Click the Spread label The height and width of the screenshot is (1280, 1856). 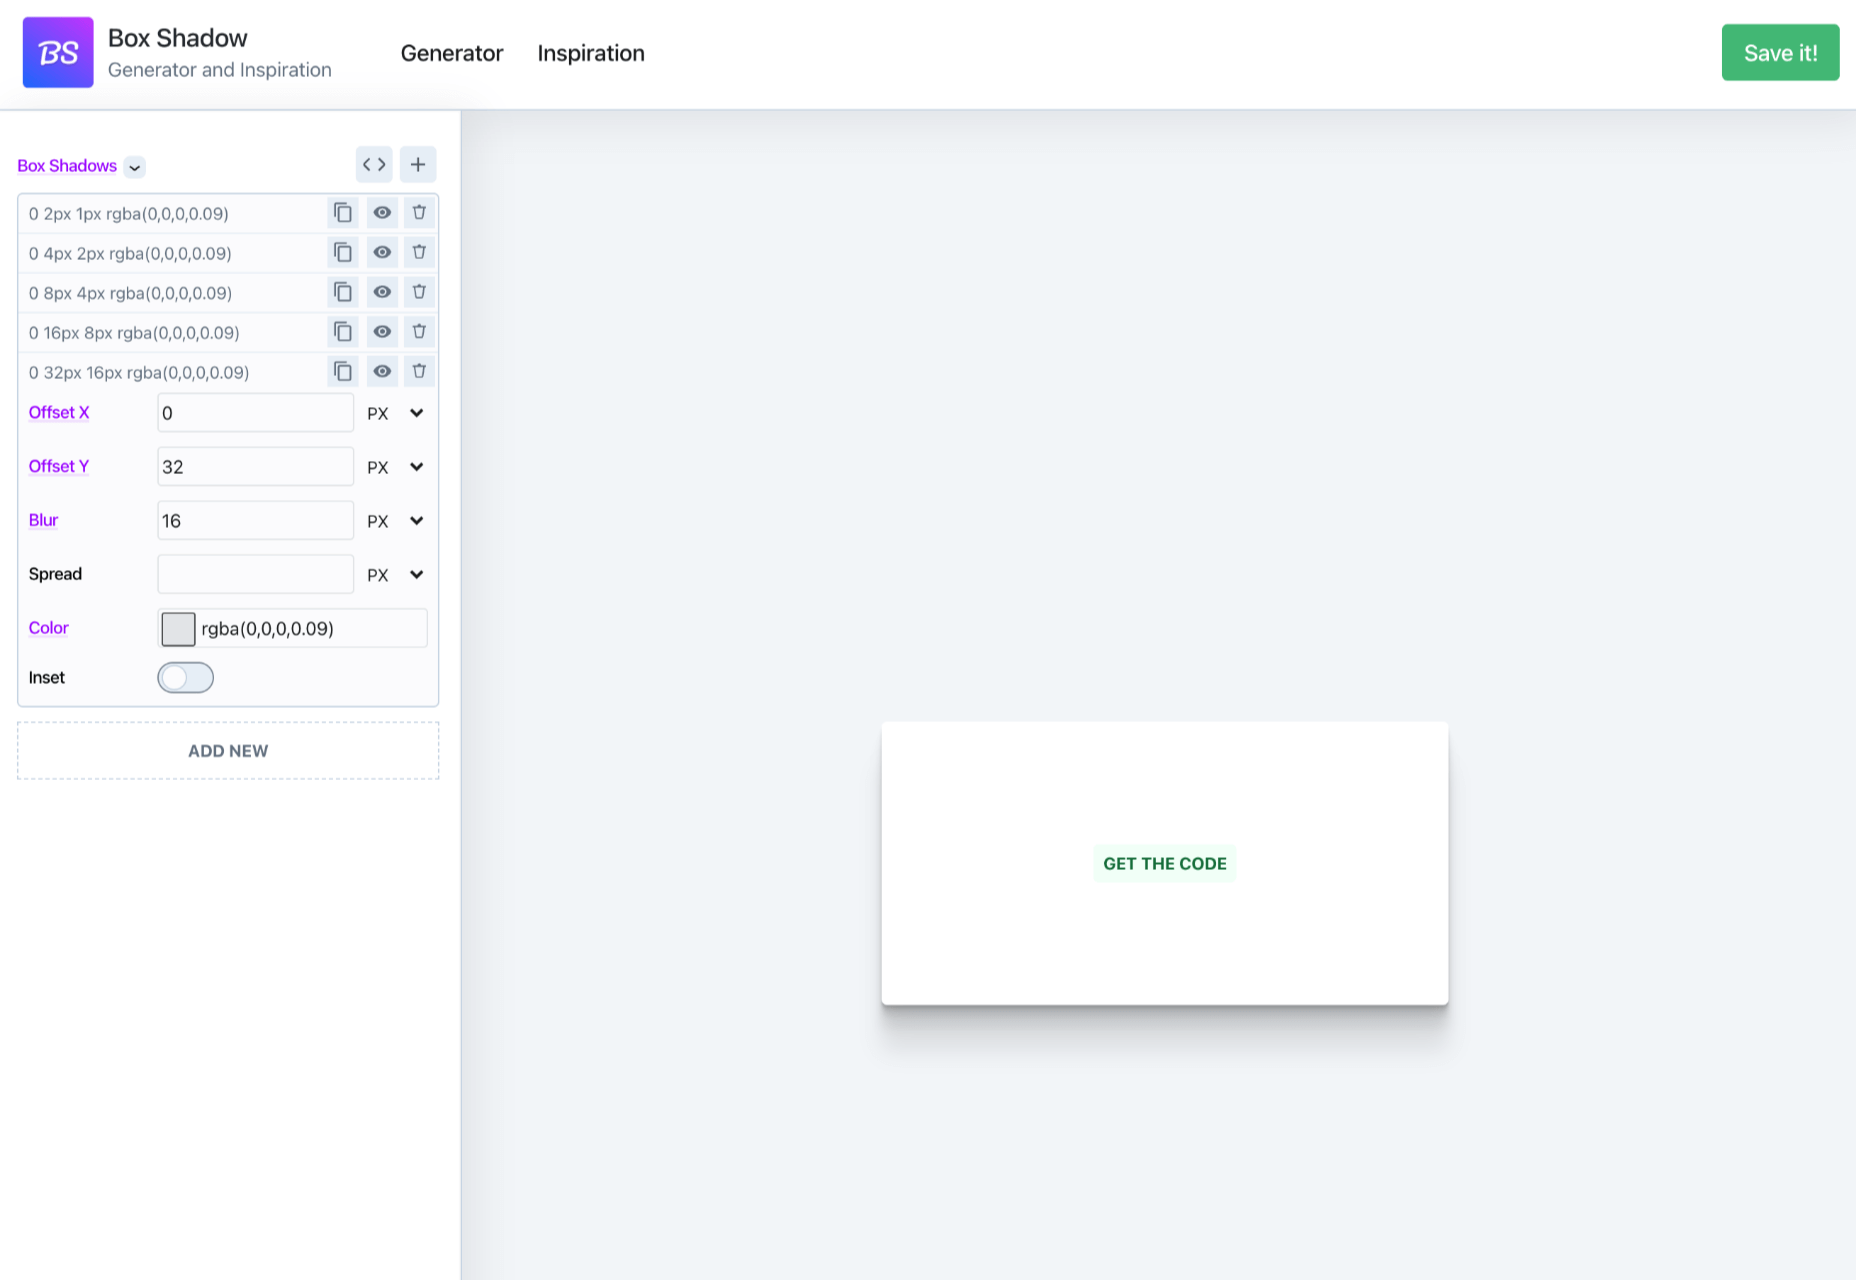[x=55, y=574]
